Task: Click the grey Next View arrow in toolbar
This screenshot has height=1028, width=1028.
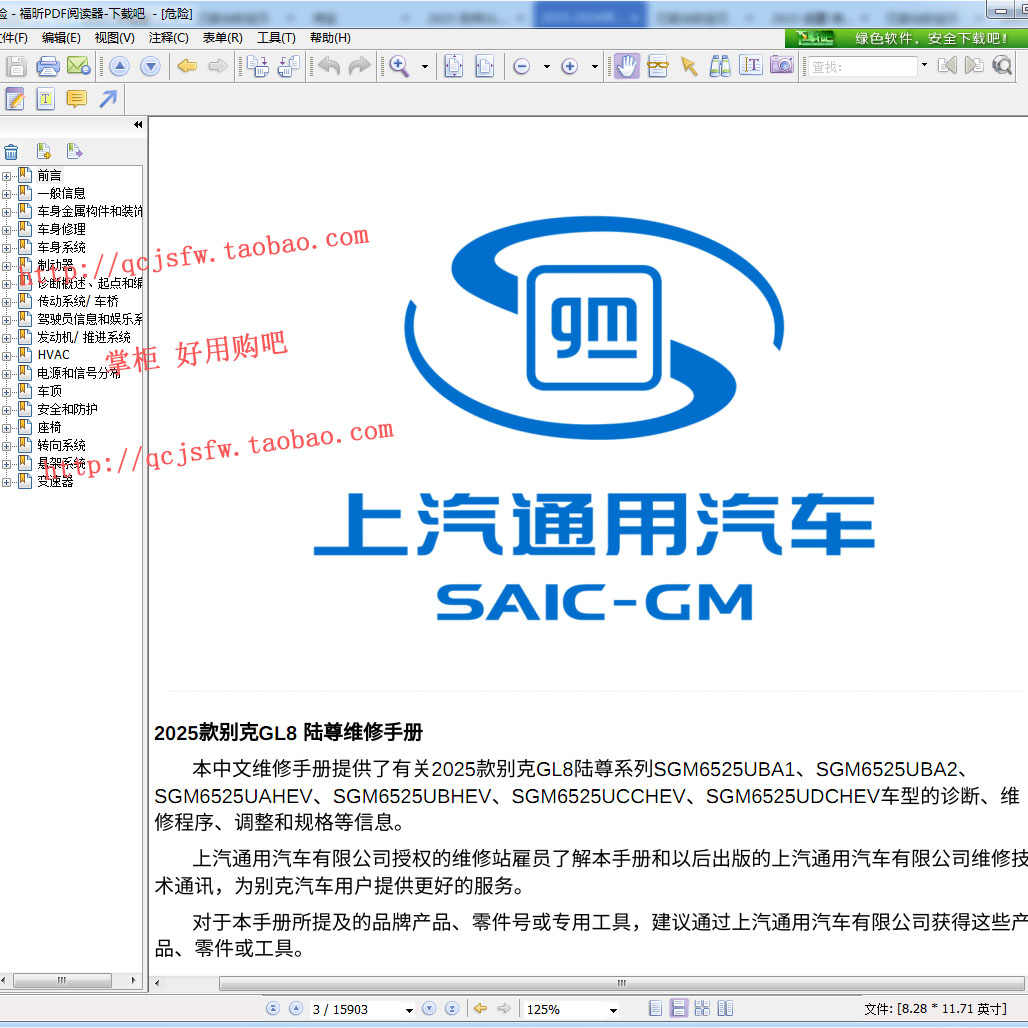Action: coord(218,66)
